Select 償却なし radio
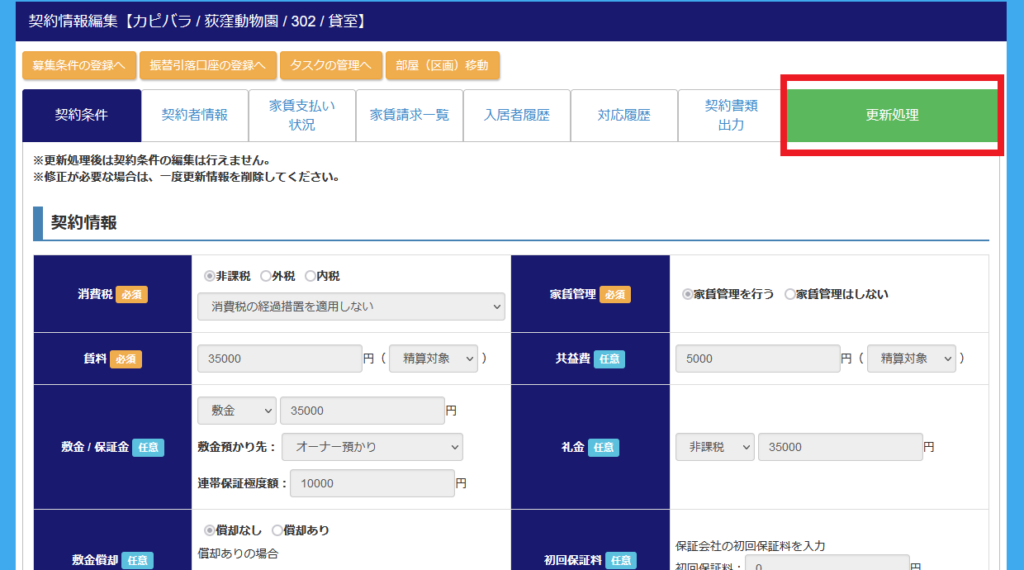The image size is (1024, 570). pyautogui.click(x=209, y=530)
